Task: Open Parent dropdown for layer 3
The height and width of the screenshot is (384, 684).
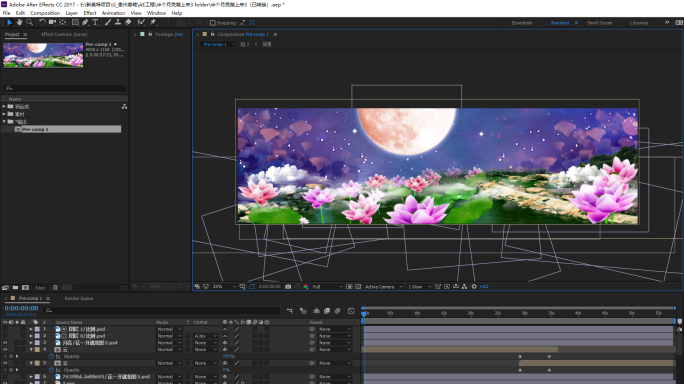Action: (x=335, y=343)
